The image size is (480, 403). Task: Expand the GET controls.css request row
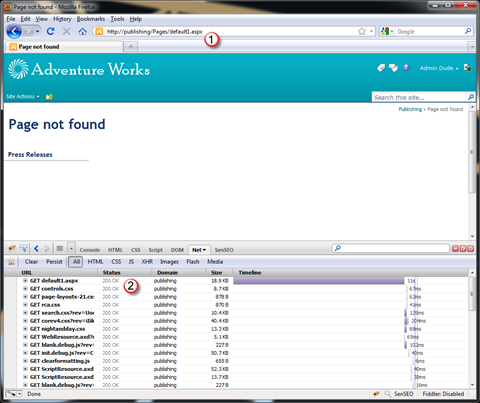pyautogui.click(x=25, y=289)
